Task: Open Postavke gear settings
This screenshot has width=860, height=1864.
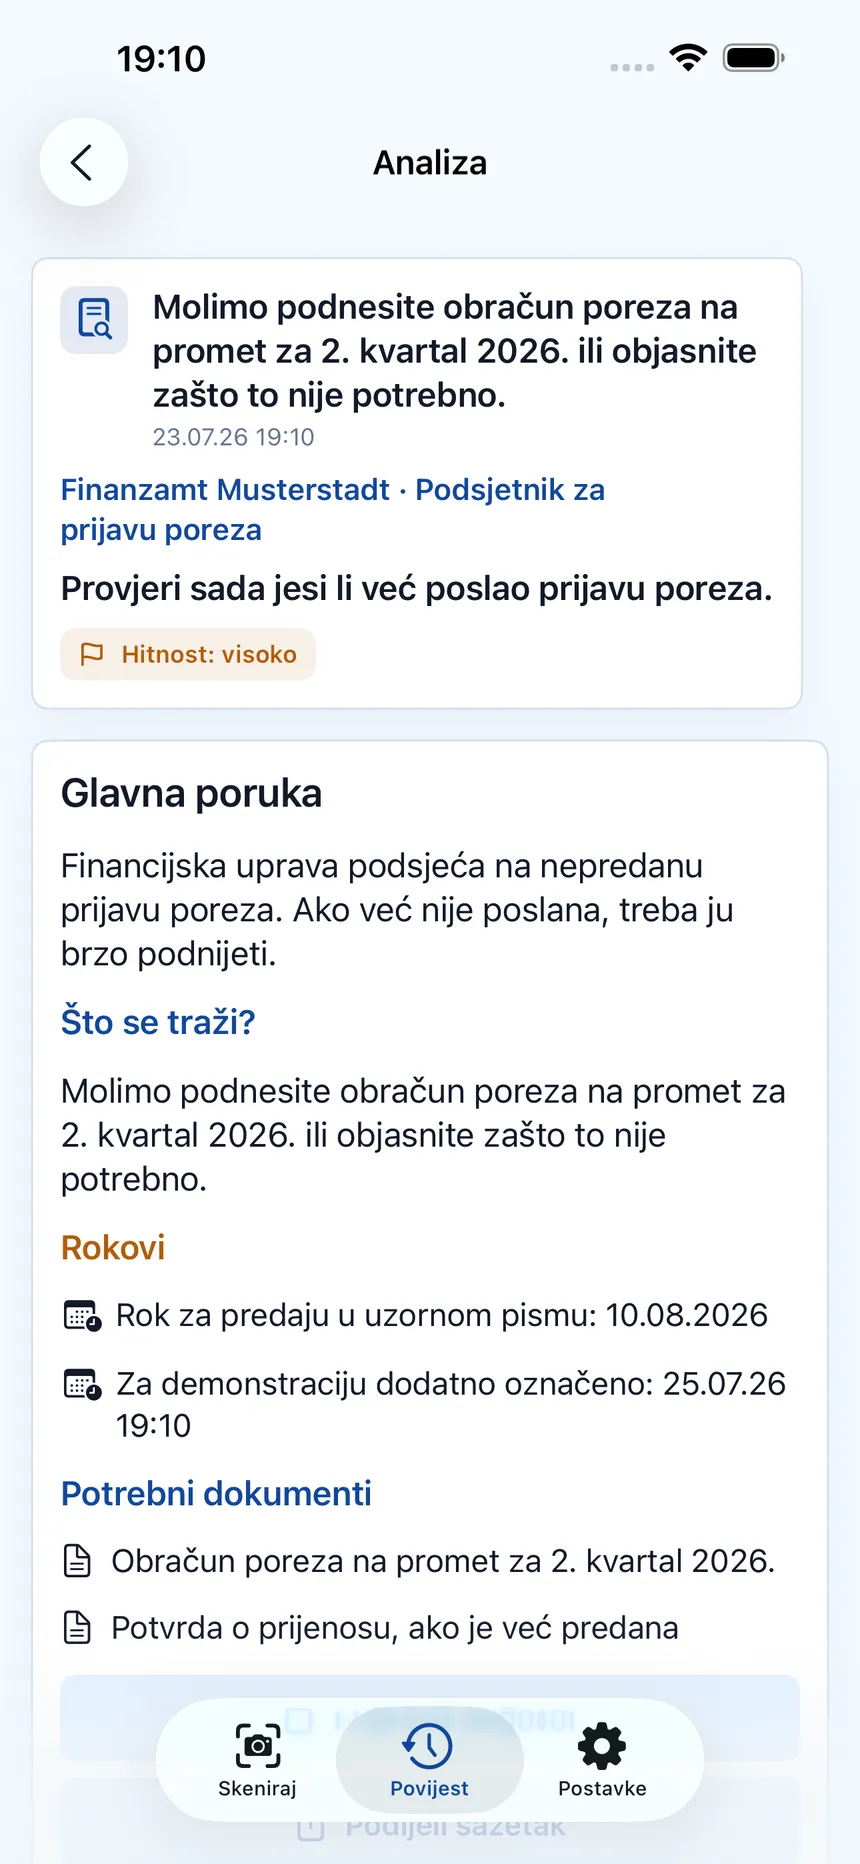Action: click(x=602, y=1760)
